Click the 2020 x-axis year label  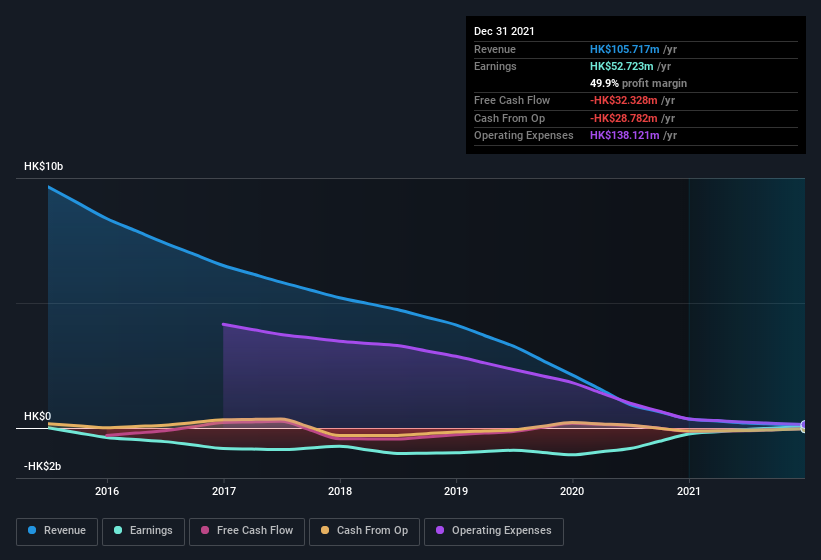572,491
